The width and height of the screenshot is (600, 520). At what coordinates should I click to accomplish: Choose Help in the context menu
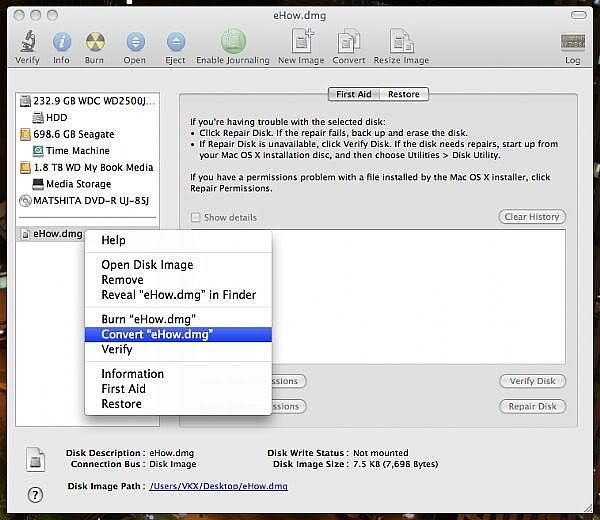[x=178, y=240]
